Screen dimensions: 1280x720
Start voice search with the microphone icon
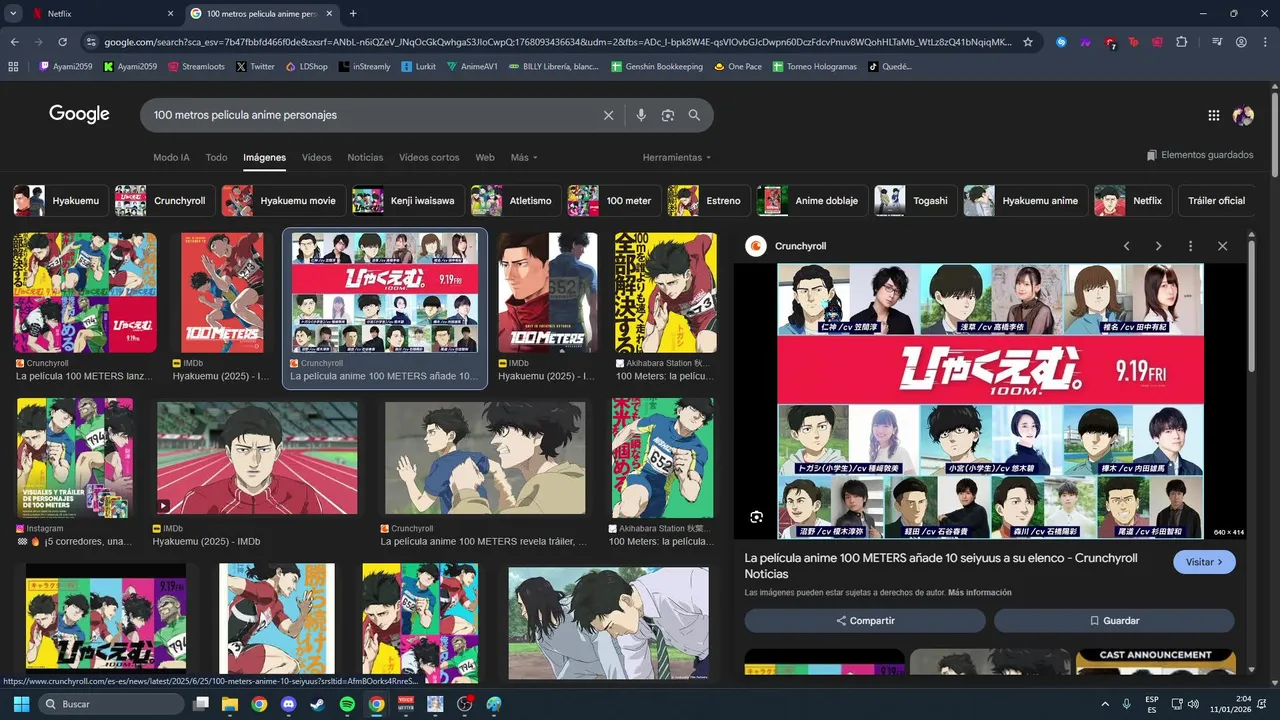point(641,115)
